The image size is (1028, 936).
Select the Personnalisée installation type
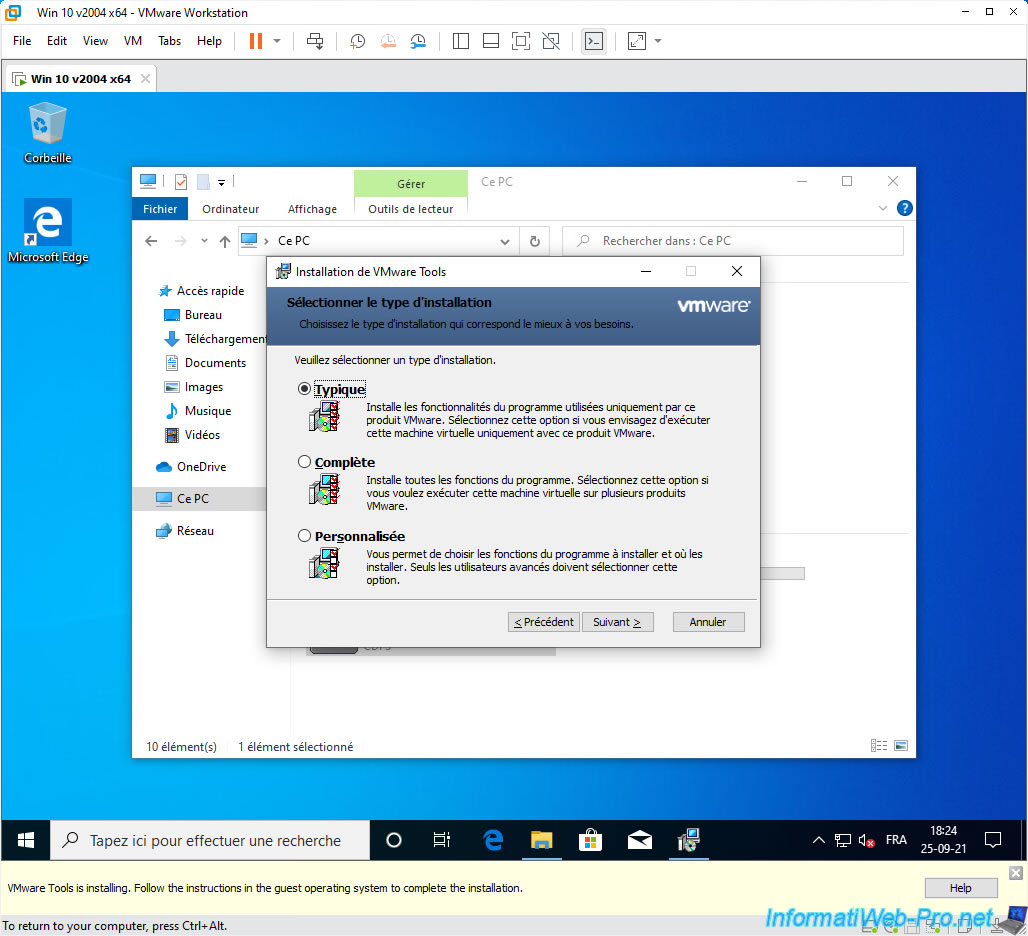tap(304, 536)
